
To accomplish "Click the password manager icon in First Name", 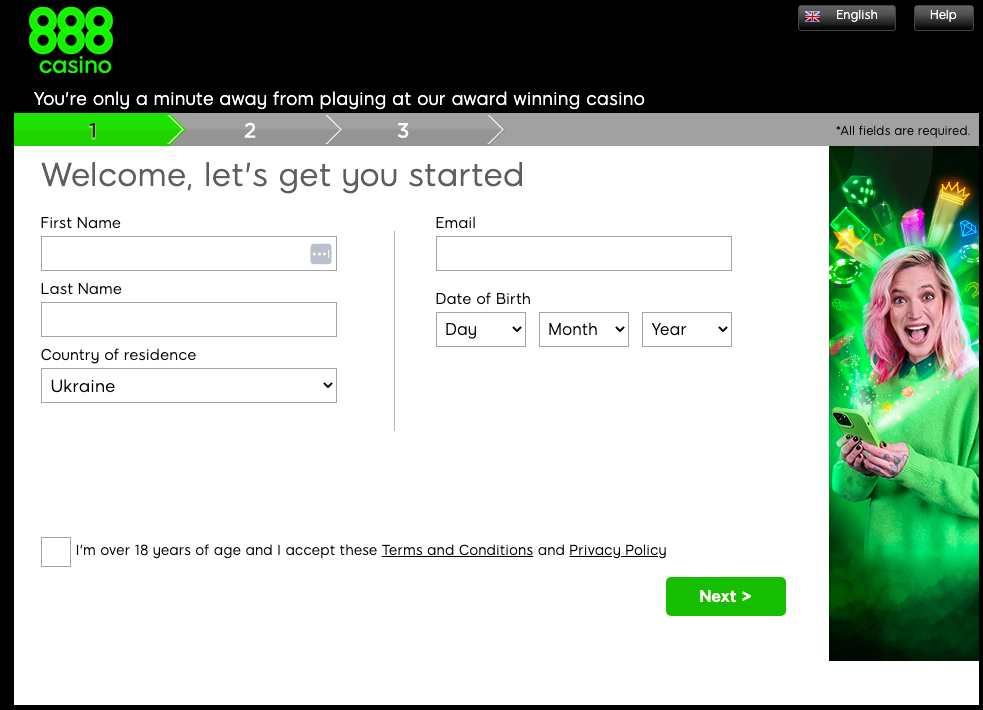I will (321, 254).
